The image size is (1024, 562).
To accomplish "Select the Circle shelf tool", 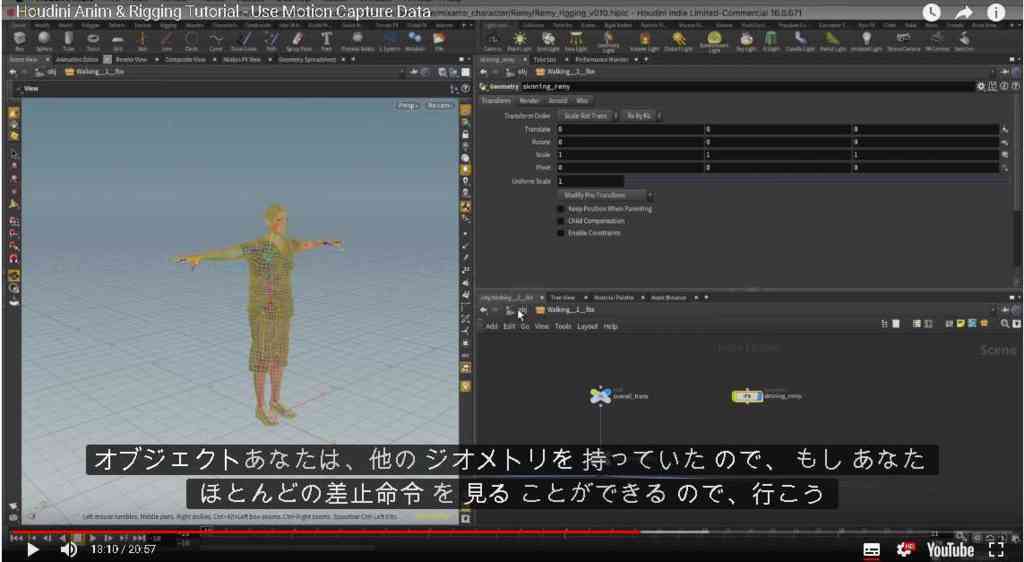I will (x=191, y=41).
